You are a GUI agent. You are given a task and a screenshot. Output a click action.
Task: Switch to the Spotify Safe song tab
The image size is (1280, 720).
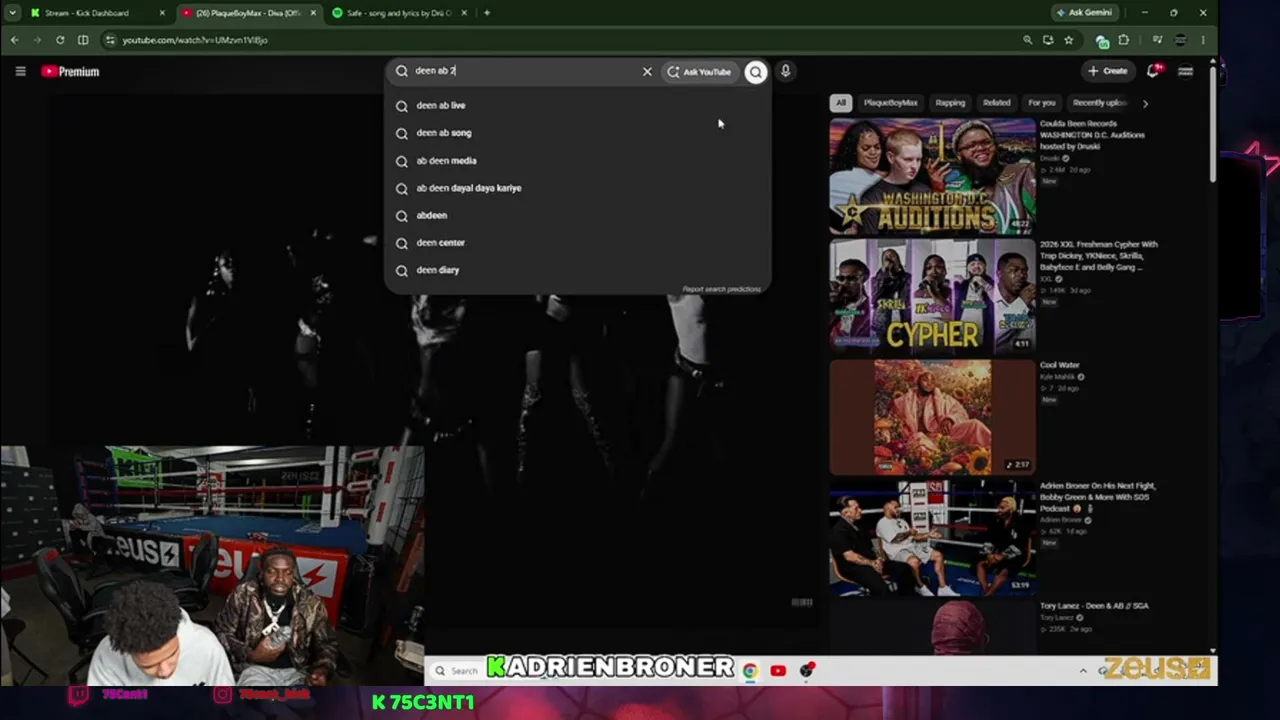click(x=400, y=13)
